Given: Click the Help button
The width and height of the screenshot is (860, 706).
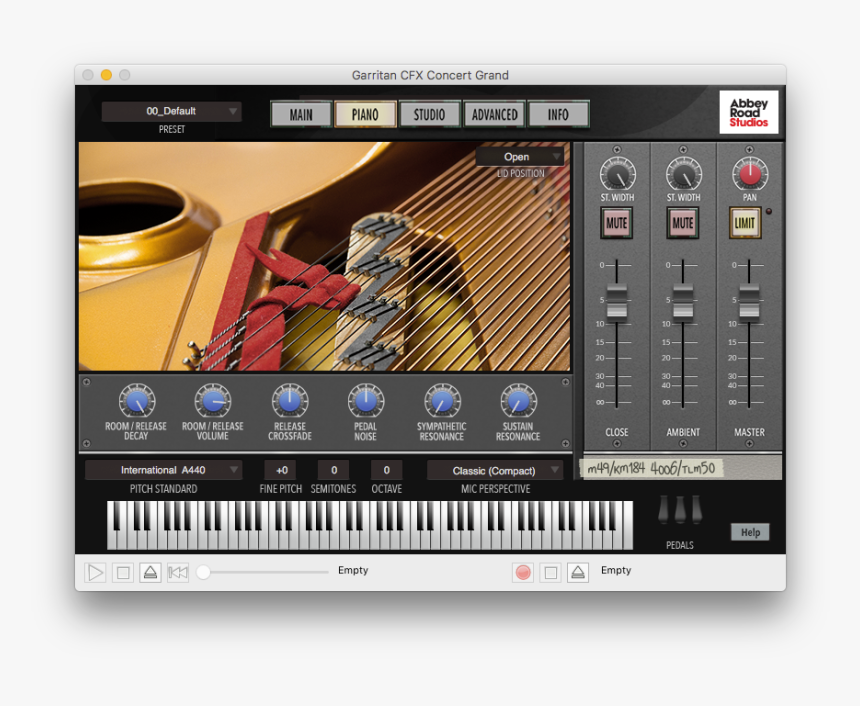Looking at the screenshot, I should click(x=749, y=532).
